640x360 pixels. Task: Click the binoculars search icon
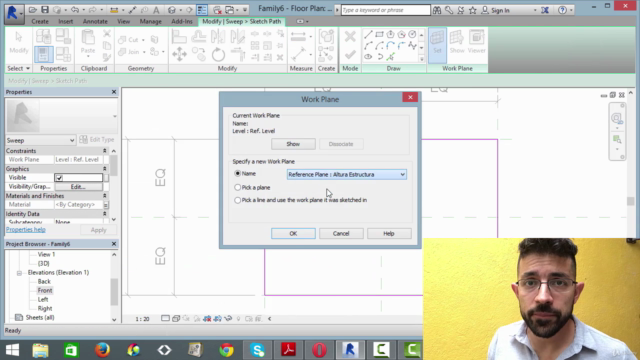coord(437,10)
